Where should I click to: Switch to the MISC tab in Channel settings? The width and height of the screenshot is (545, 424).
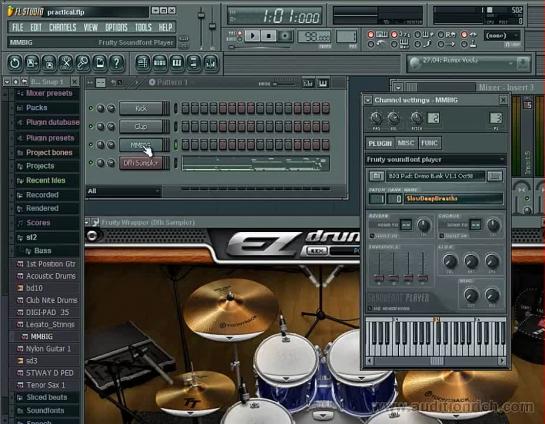(405, 143)
